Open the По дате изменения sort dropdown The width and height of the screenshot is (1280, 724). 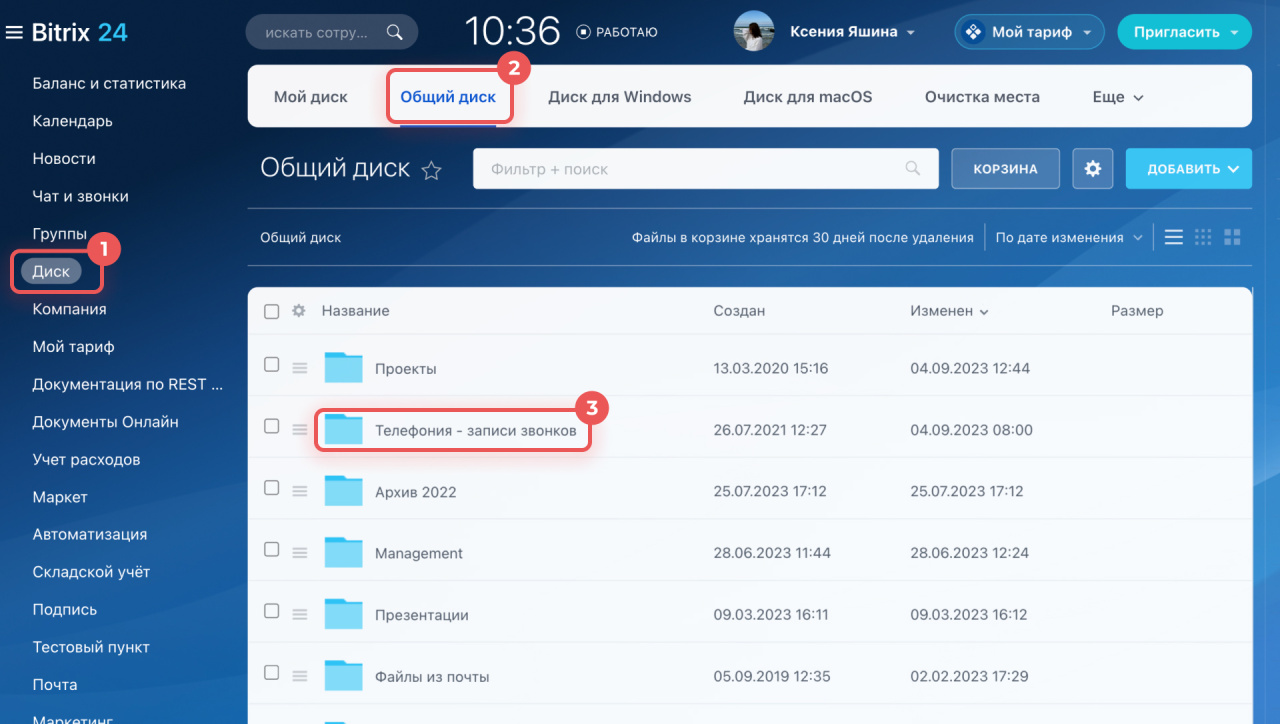pos(1069,238)
